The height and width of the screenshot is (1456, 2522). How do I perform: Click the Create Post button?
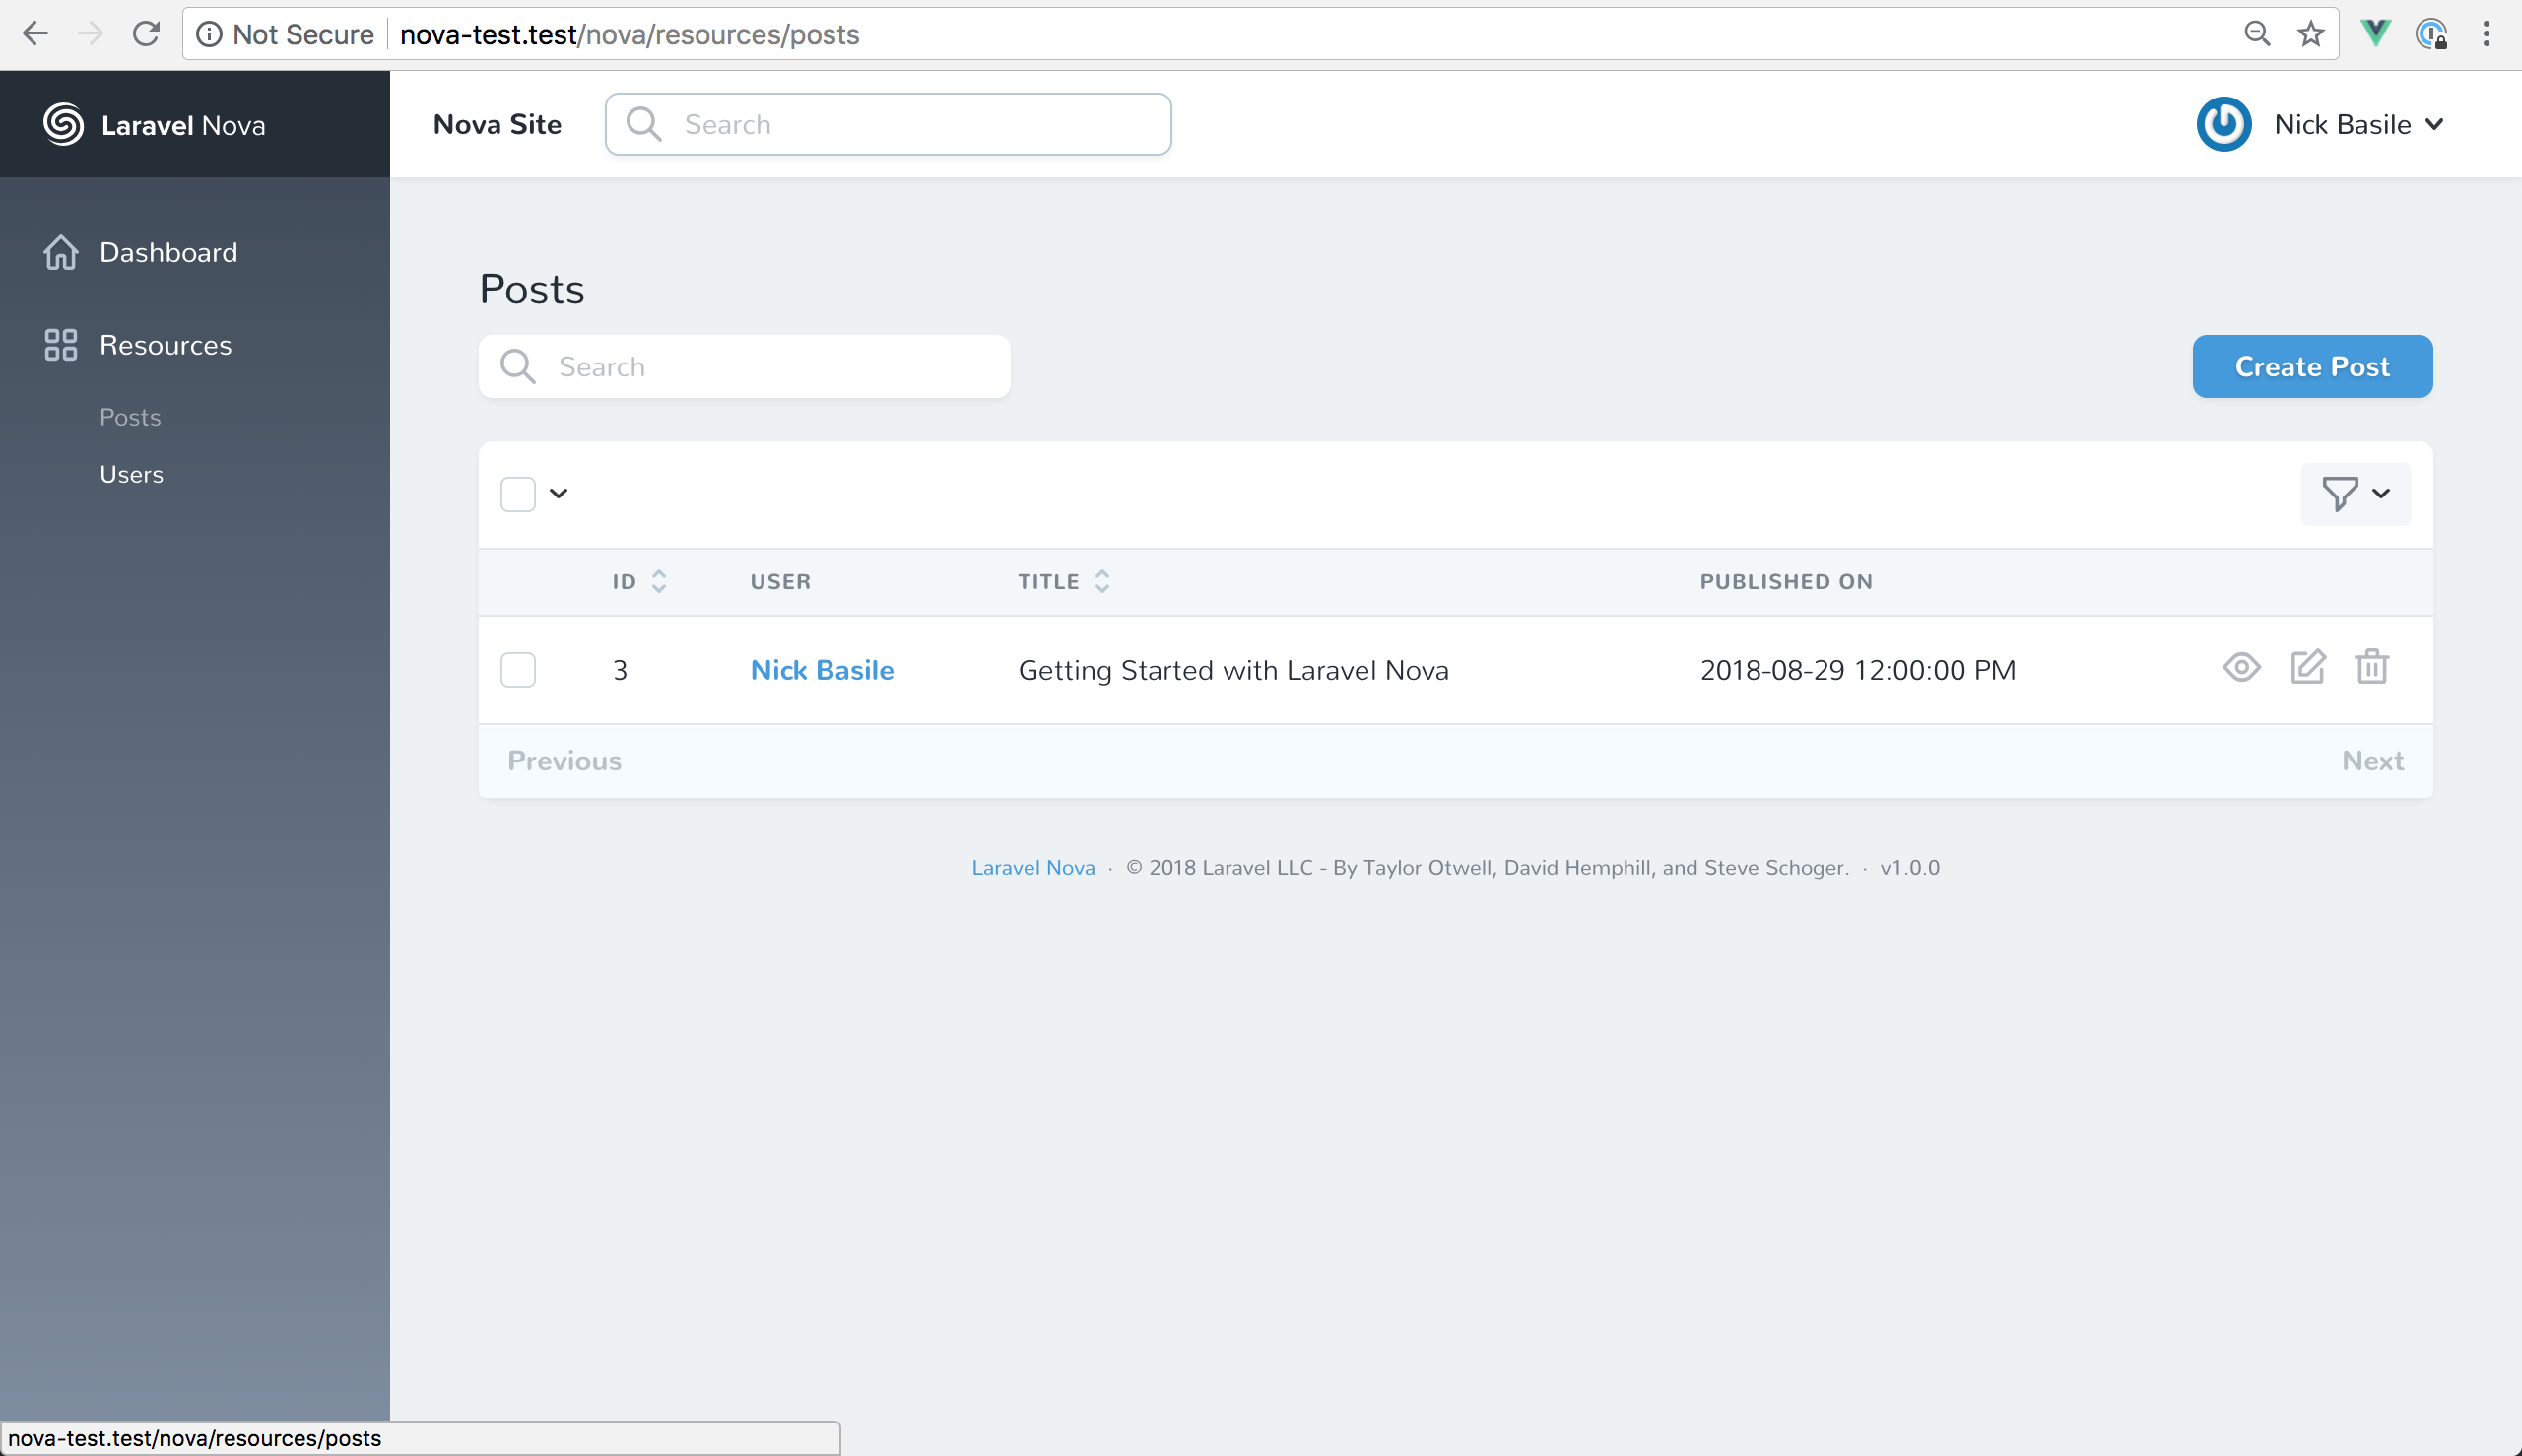[2312, 366]
